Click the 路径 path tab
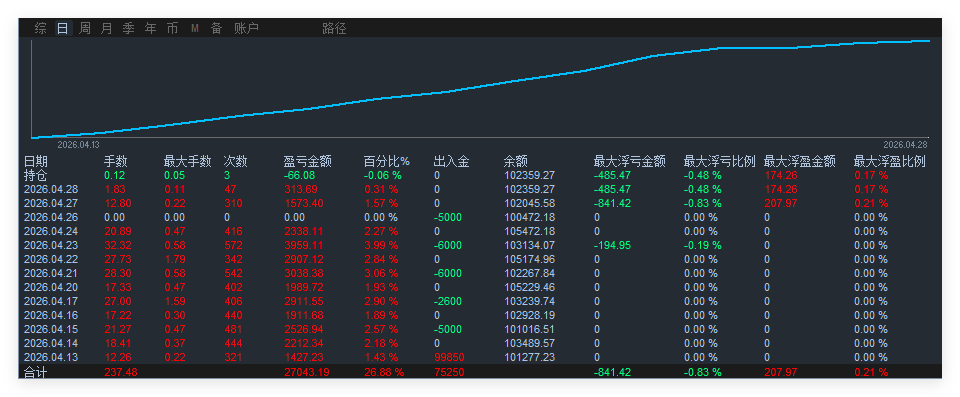The height and width of the screenshot is (397, 960). (334, 28)
